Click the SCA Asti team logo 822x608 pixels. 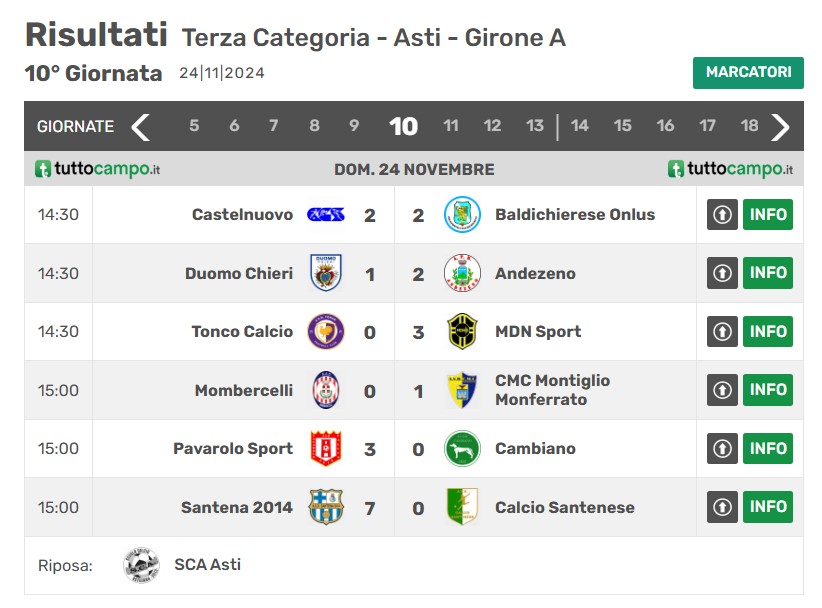(141, 565)
